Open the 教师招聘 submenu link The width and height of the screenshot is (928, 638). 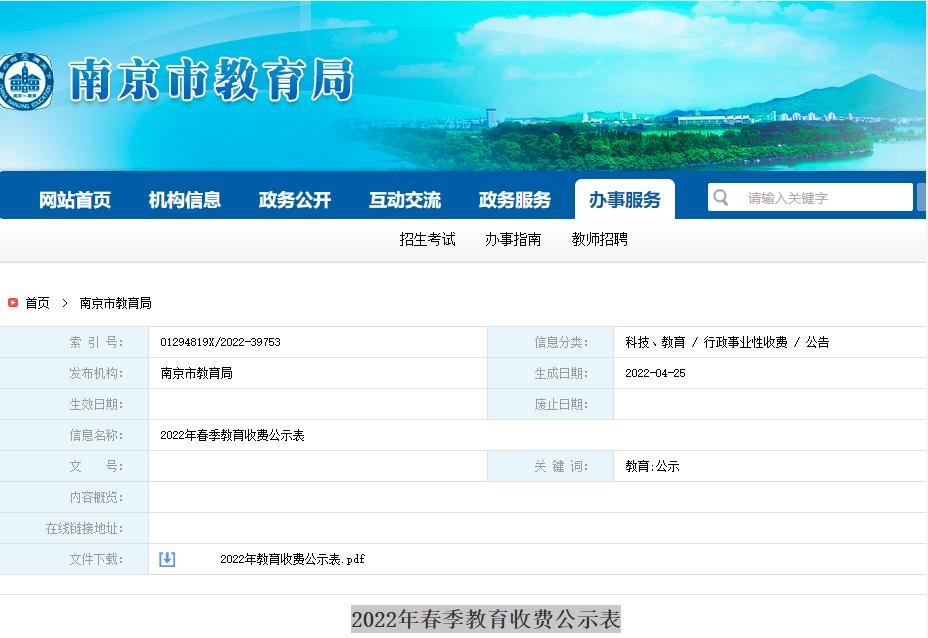click(600, 239)
